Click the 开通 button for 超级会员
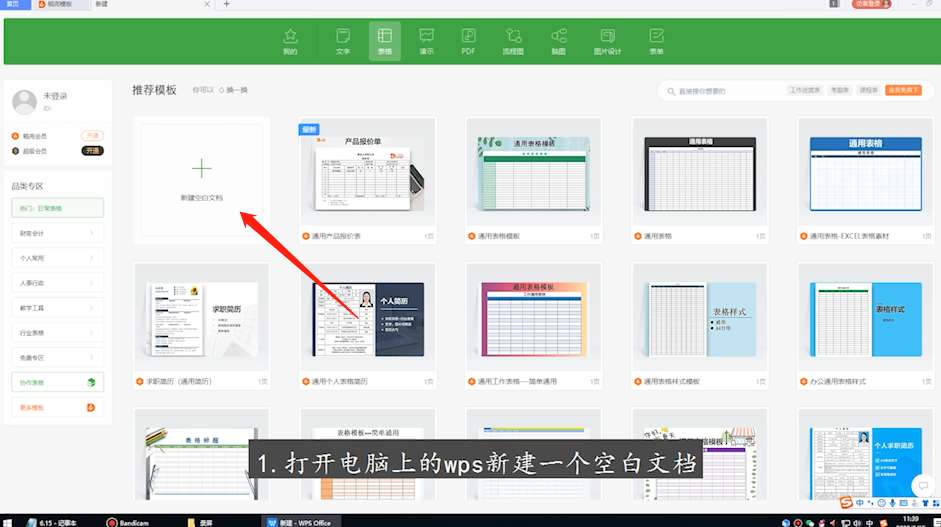Viewport: 941px width, 527px height. pyautogui.click(x=92, y=151)
